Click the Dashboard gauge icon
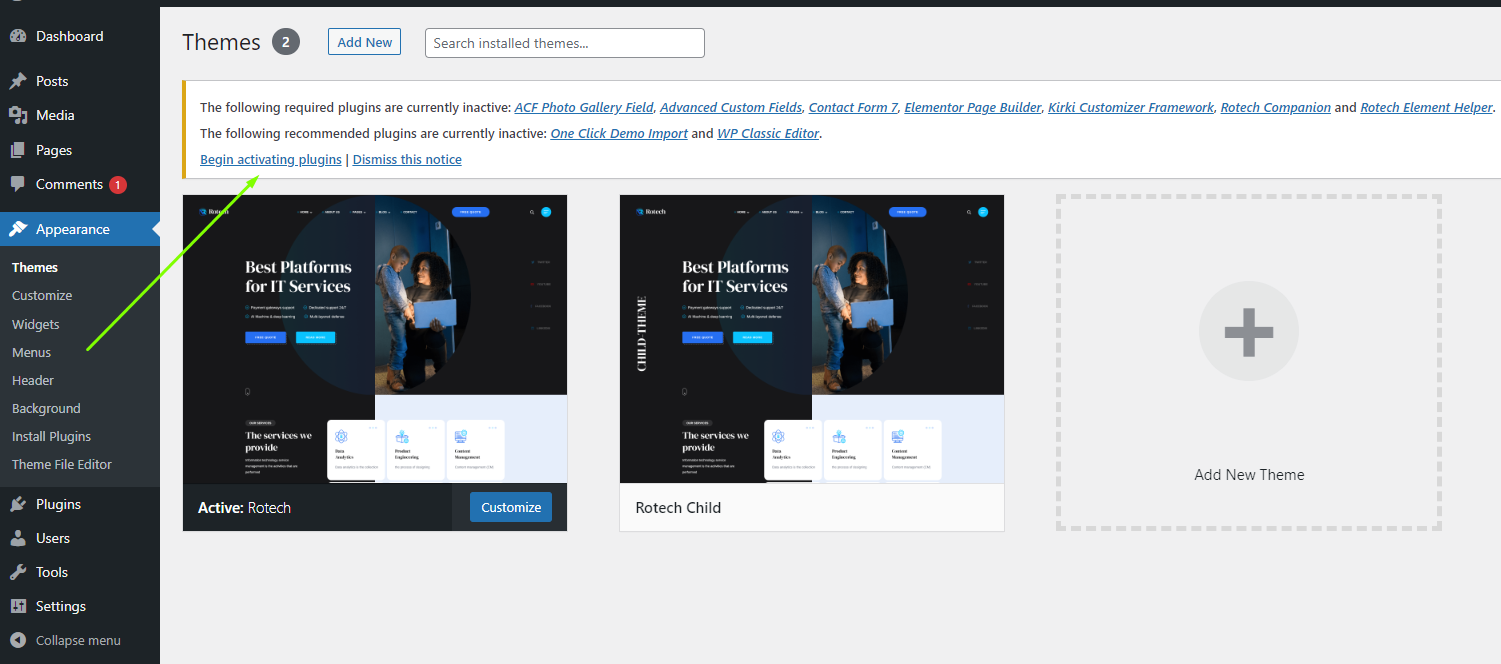The width and height of the screenshot is (1501, 664). pyautogui.click(x=18, y=36)
